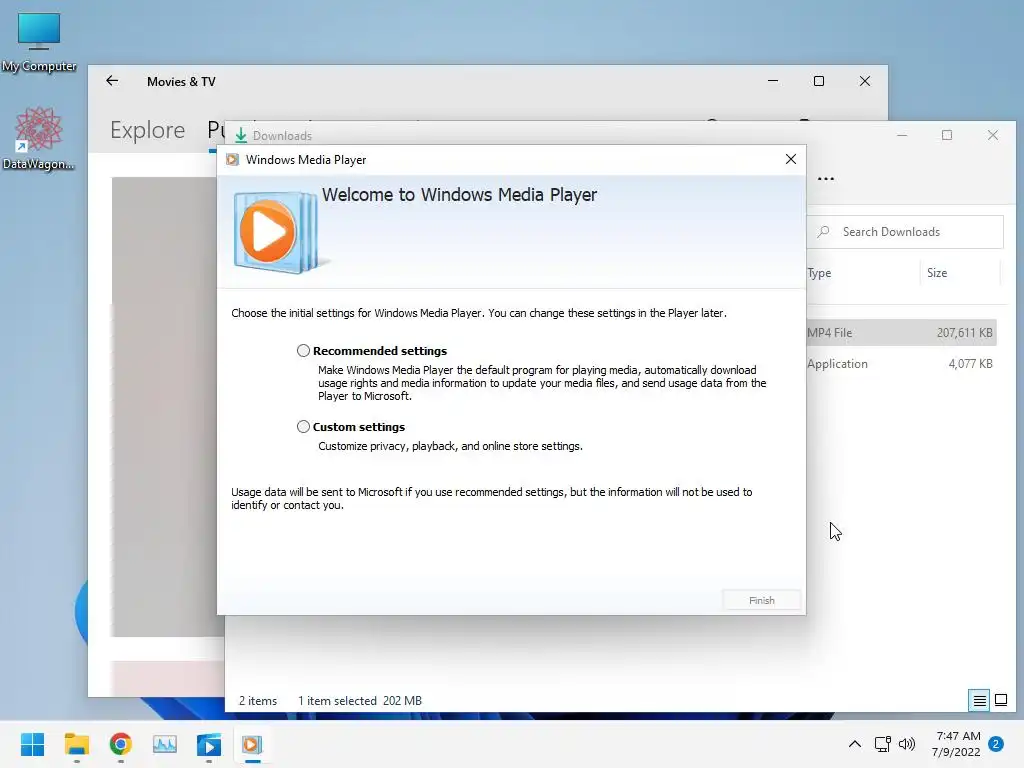Click the Finish button in Media Player
Image resolution: width=1024 pixels, height=768 pixels.
click(x=761, y=600)
